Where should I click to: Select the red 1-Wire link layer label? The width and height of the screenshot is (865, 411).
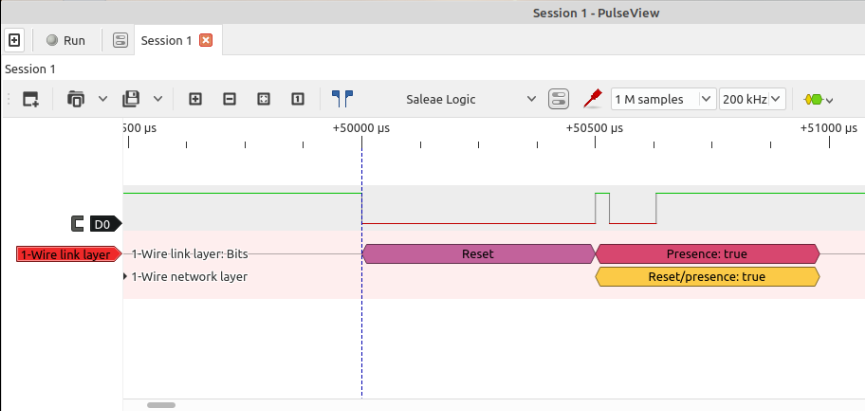(67, 254)
